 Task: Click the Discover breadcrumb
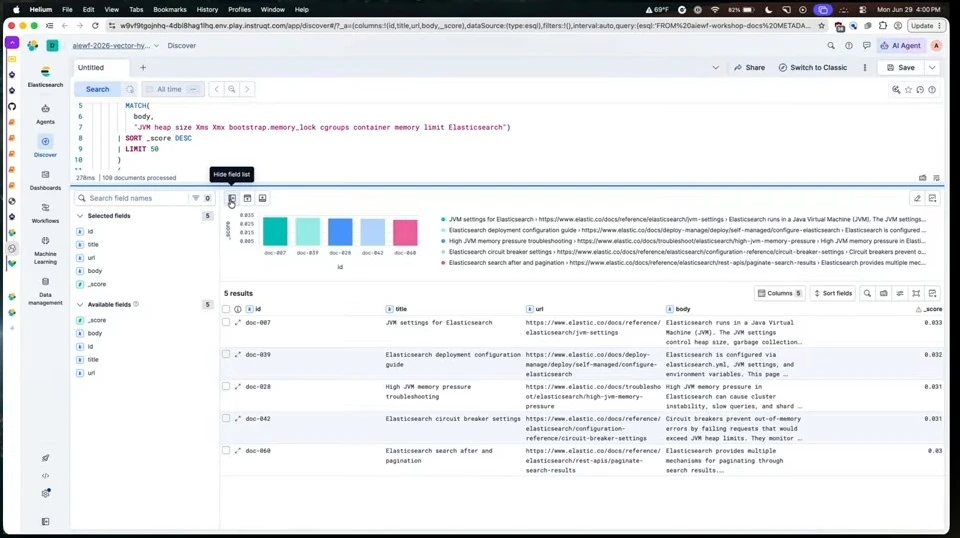click(182, 45)
